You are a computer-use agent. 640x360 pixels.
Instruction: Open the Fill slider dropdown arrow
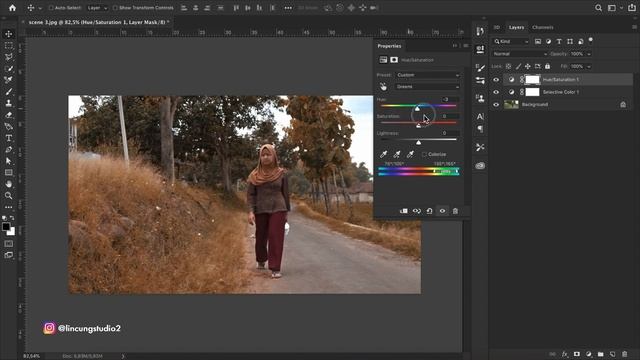tap(589, 66)
